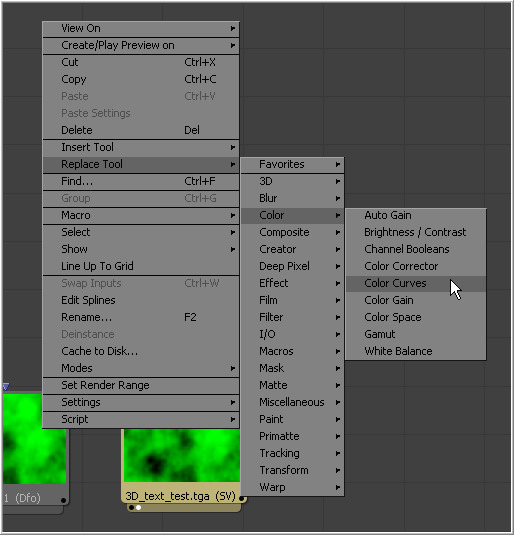Expand the Blur category arrow
The image size is (514, 535).
point(338,198)
